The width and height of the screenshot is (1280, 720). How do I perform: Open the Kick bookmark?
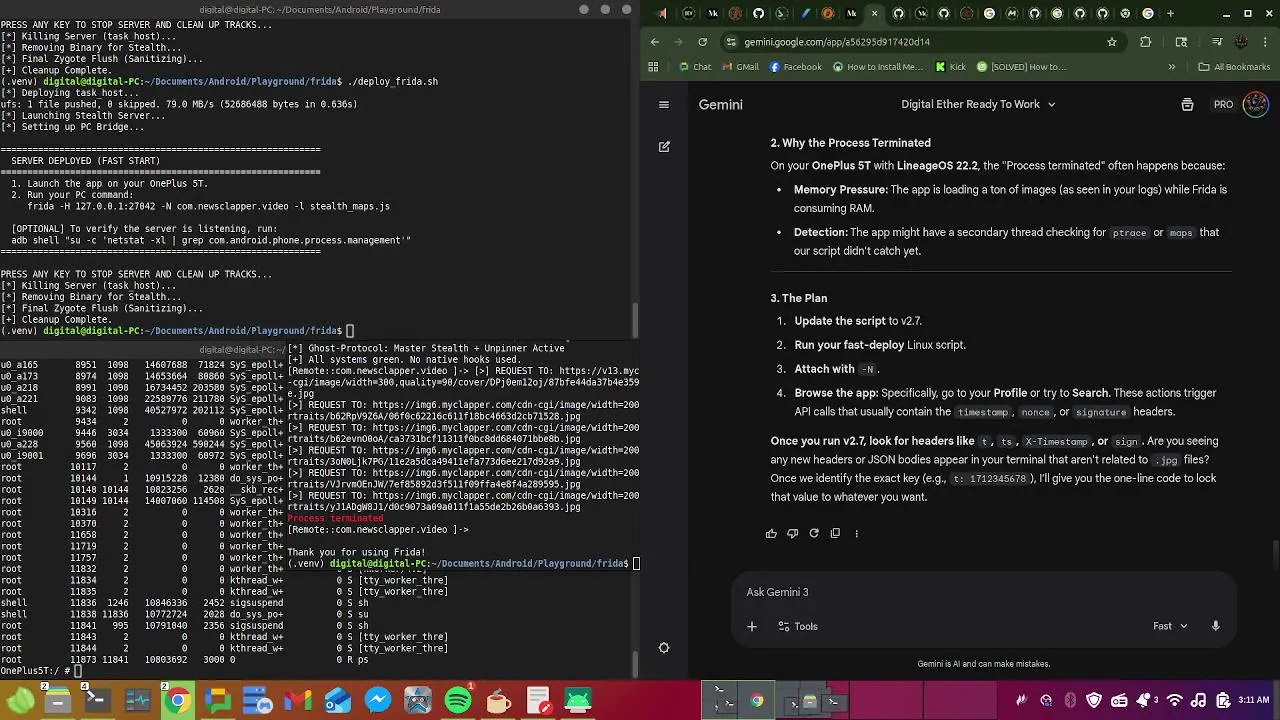click(951, 67)
